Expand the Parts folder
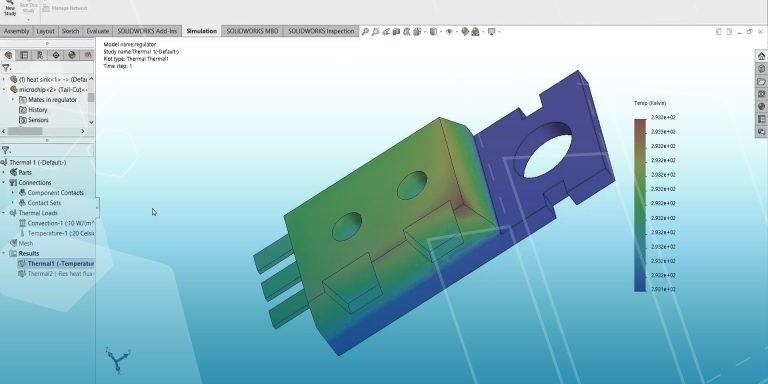This screenshot has width=768, height=384. coord(4,172)
